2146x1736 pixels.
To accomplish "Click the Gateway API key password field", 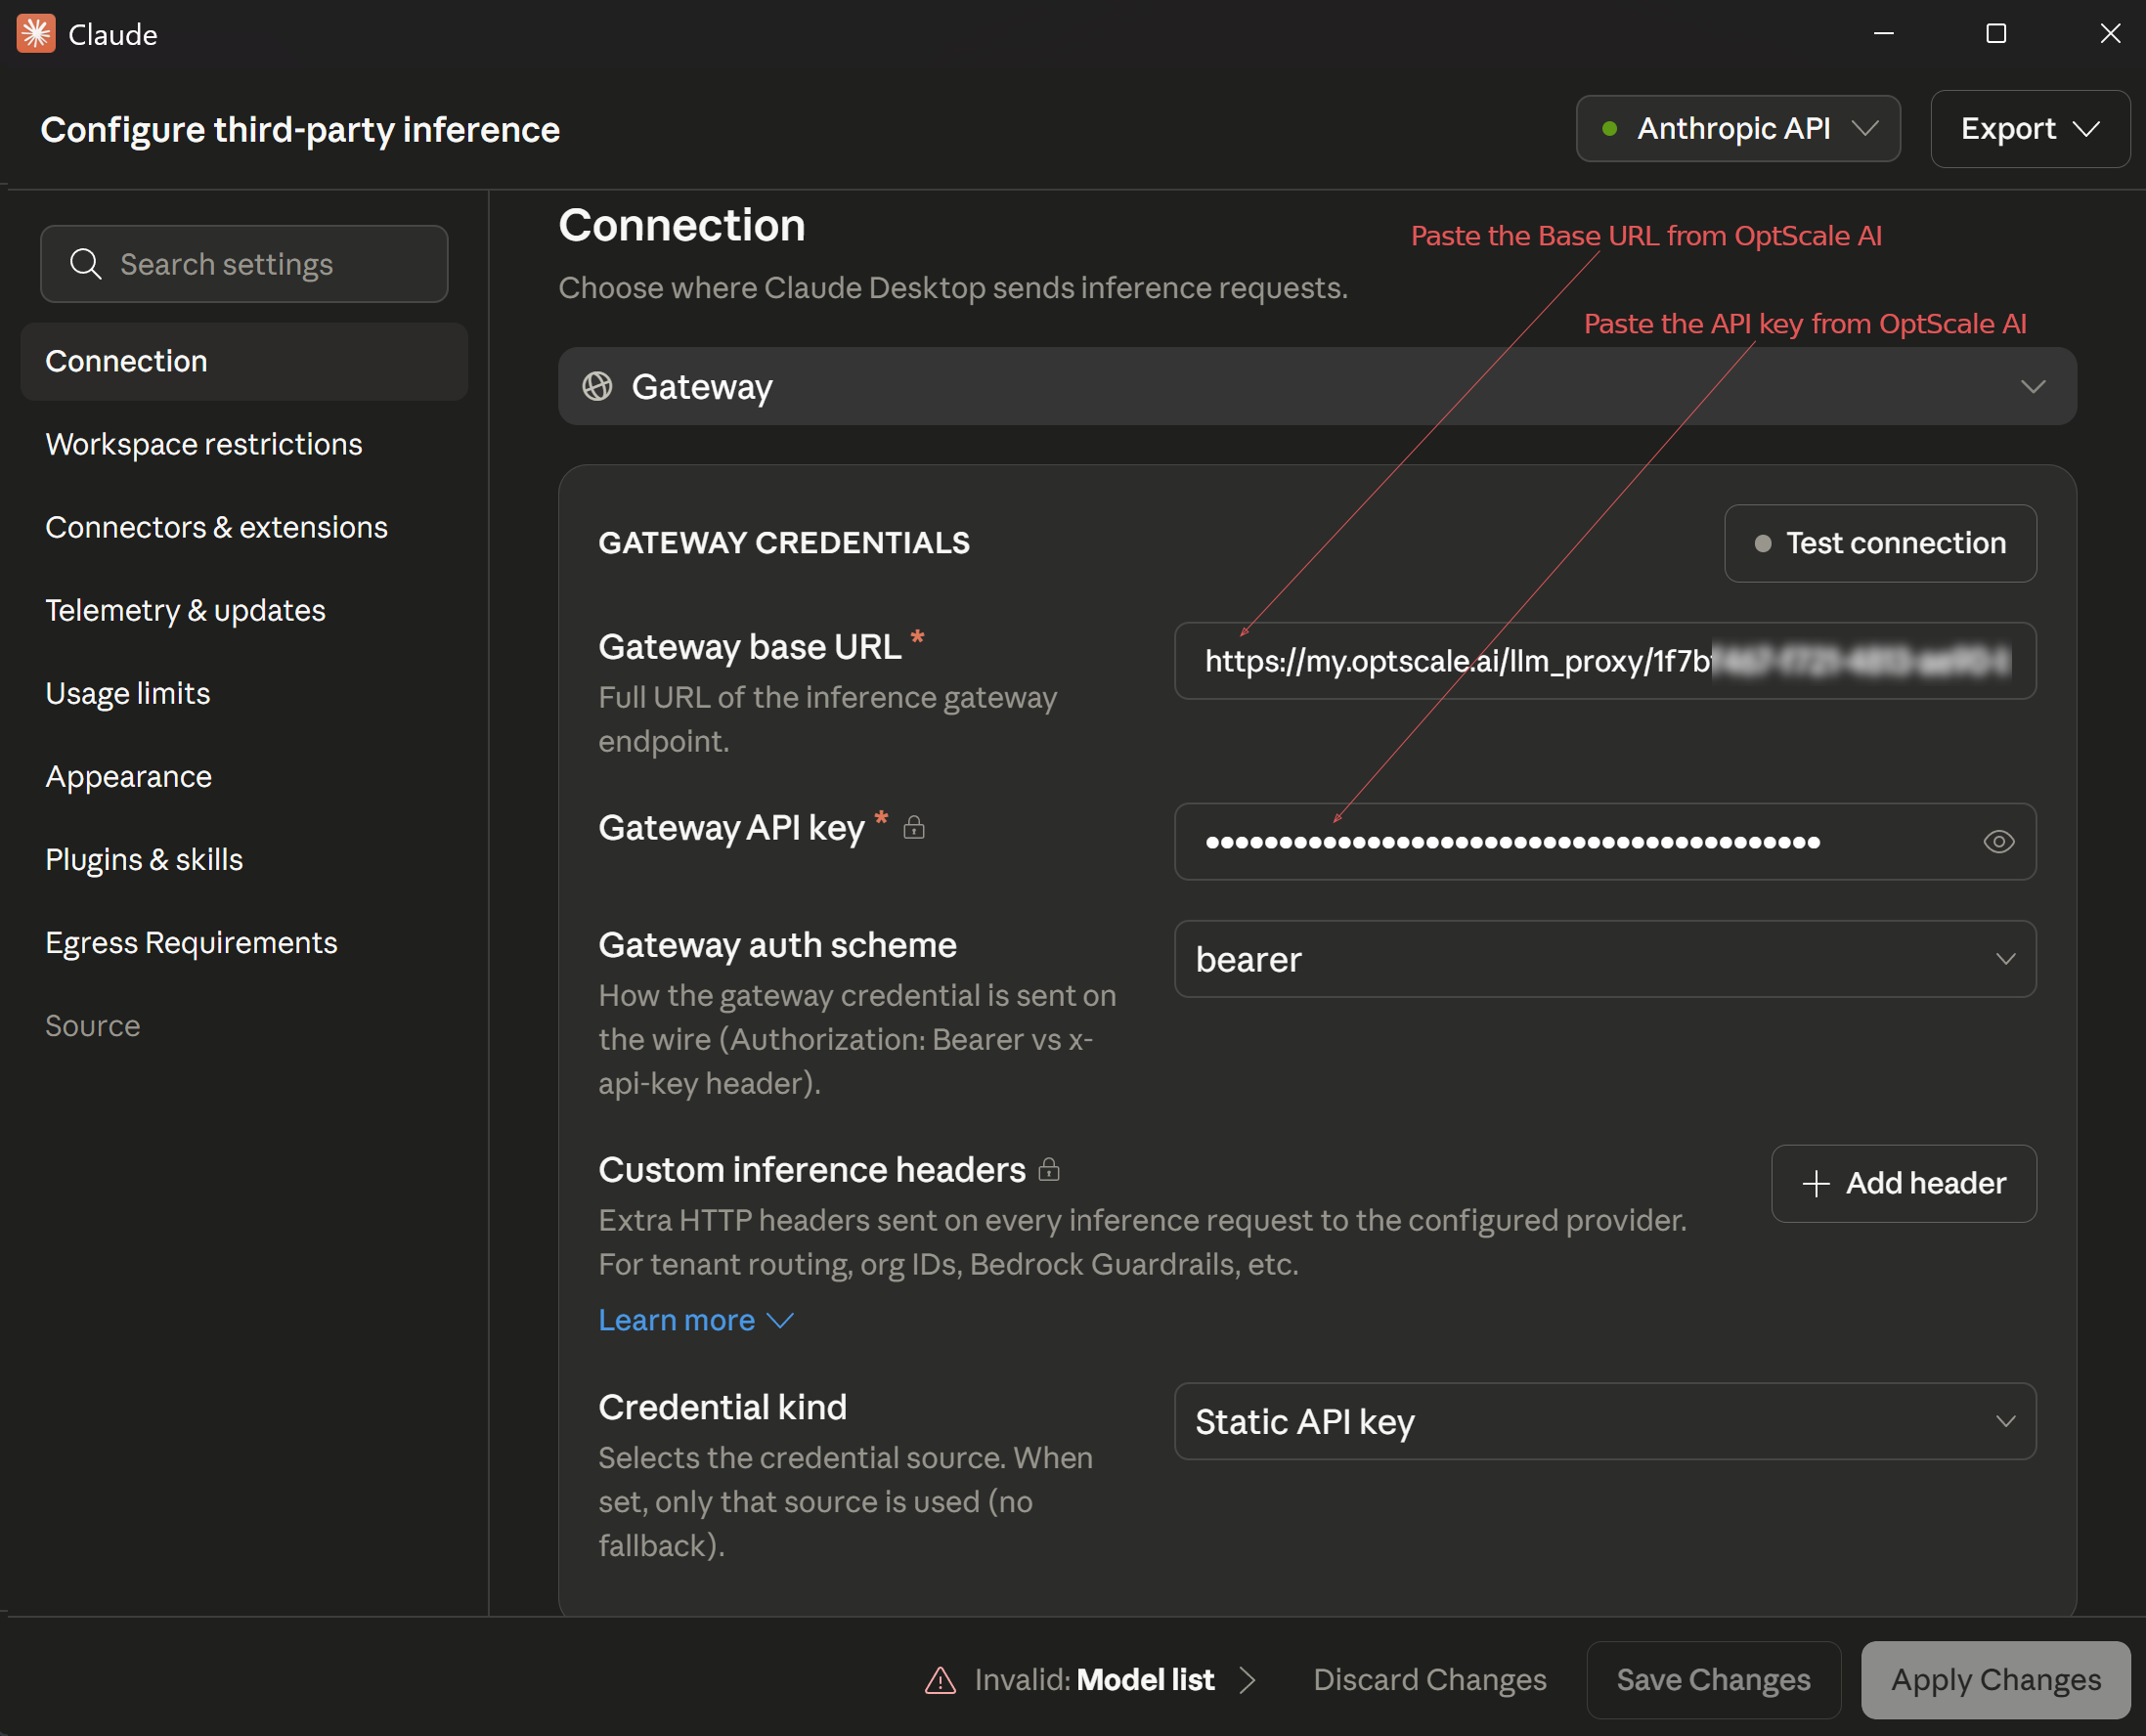I will click(x=1605, y=842).
